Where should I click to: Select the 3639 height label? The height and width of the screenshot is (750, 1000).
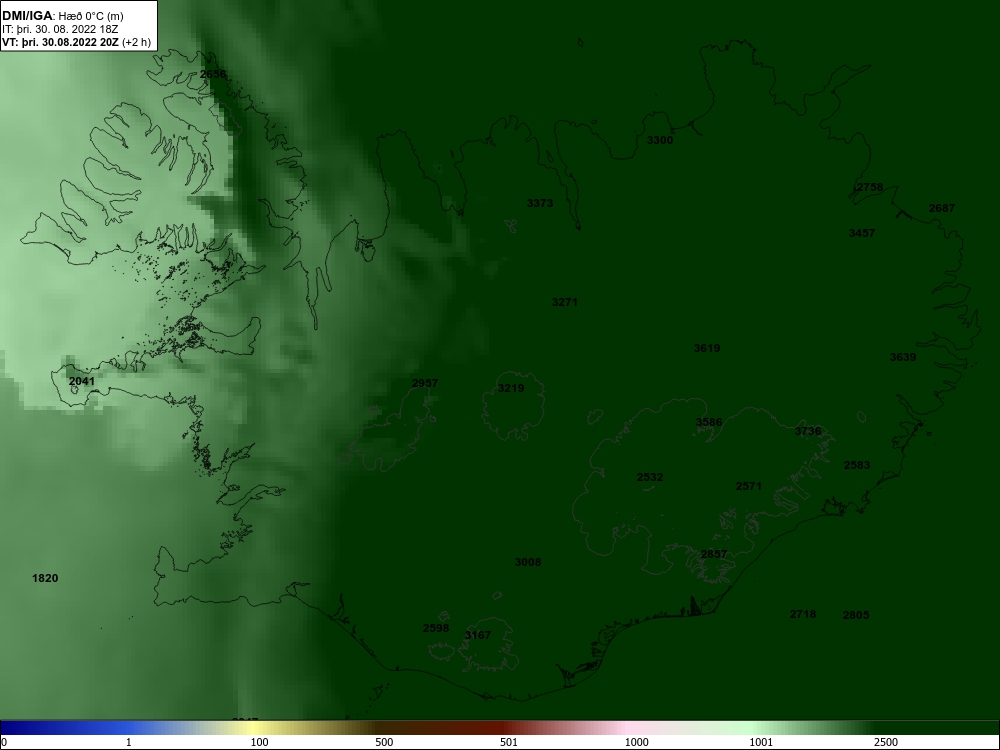(903, 357)
